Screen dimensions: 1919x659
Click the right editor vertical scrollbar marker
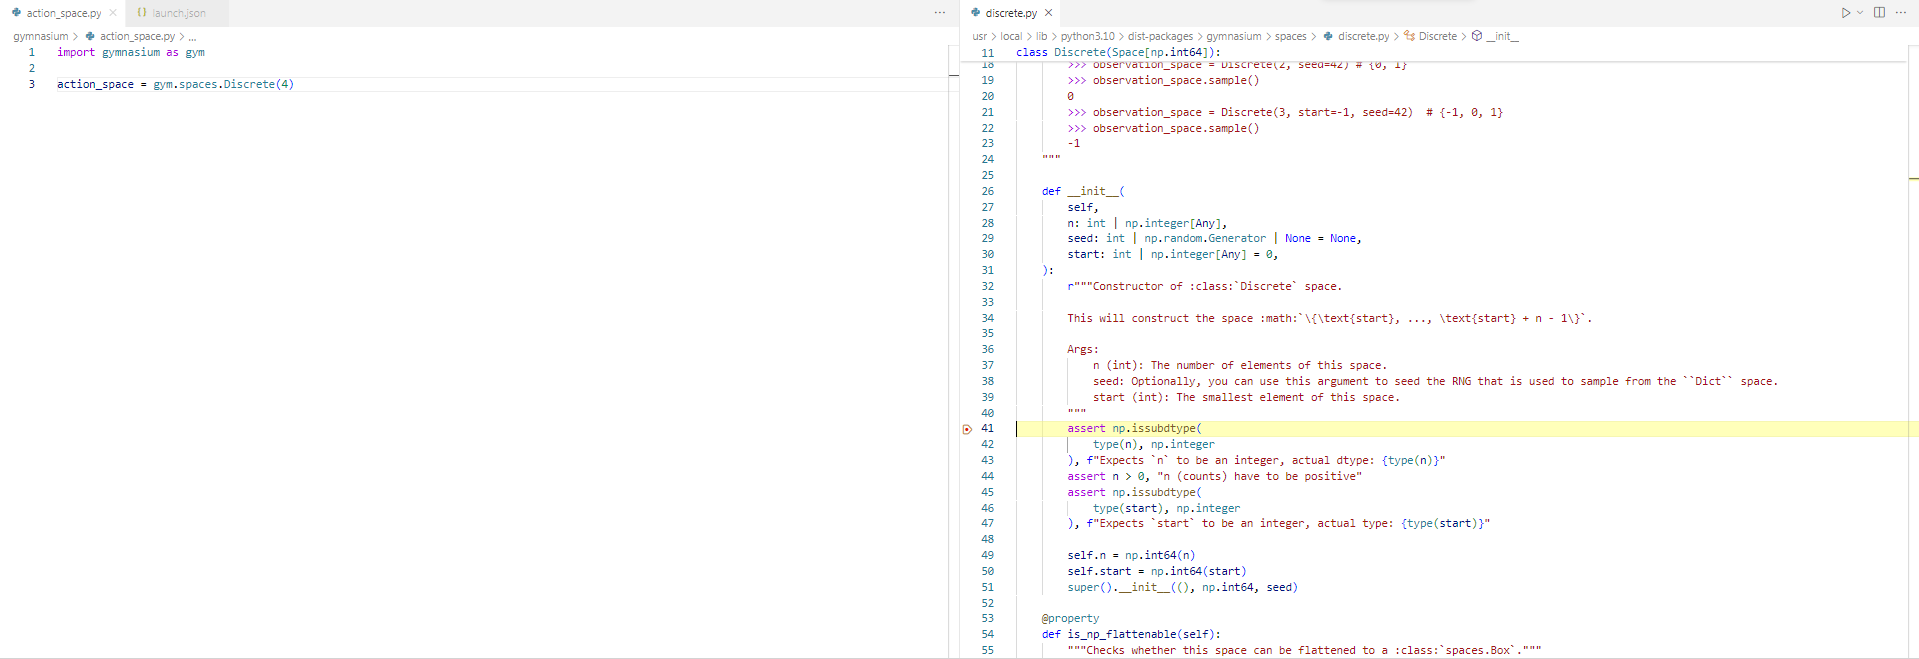1913,179
